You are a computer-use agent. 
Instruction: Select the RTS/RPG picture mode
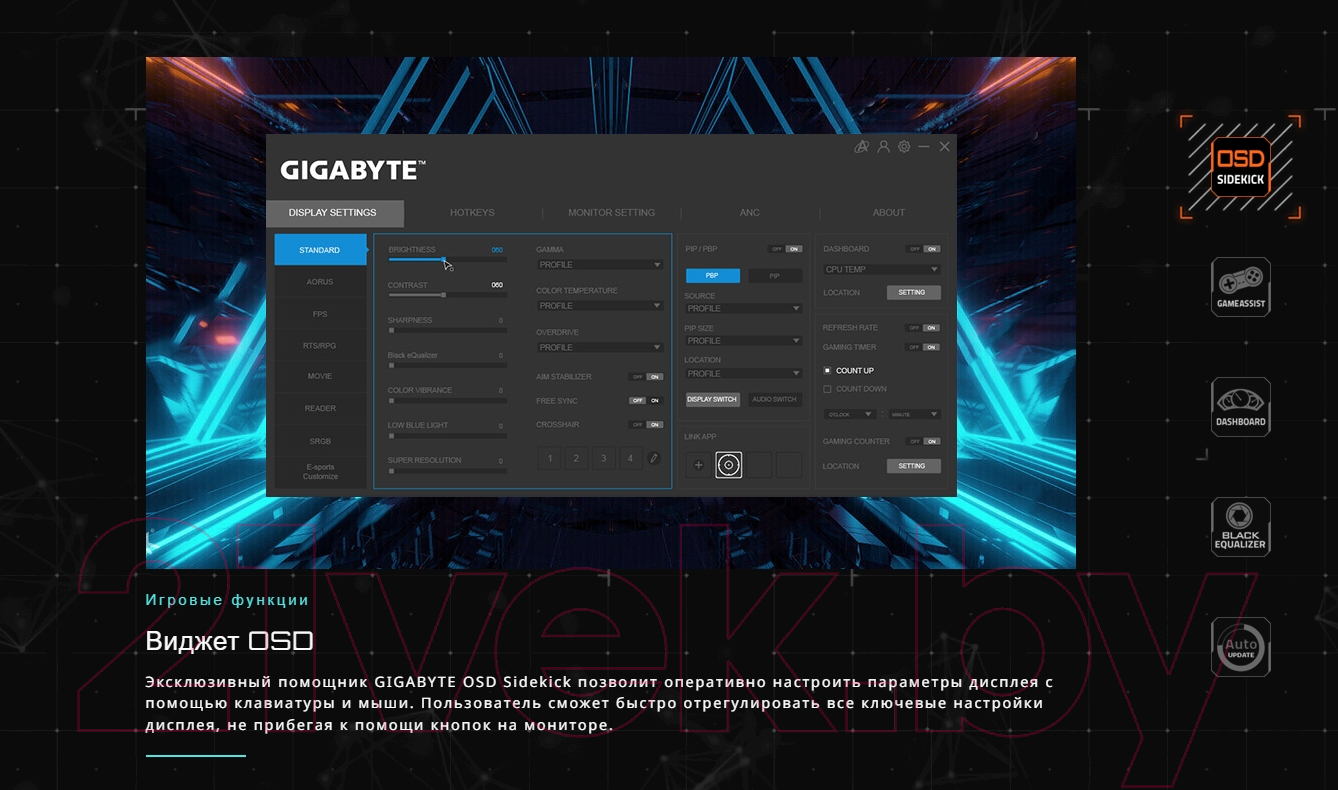pos(320,346)
